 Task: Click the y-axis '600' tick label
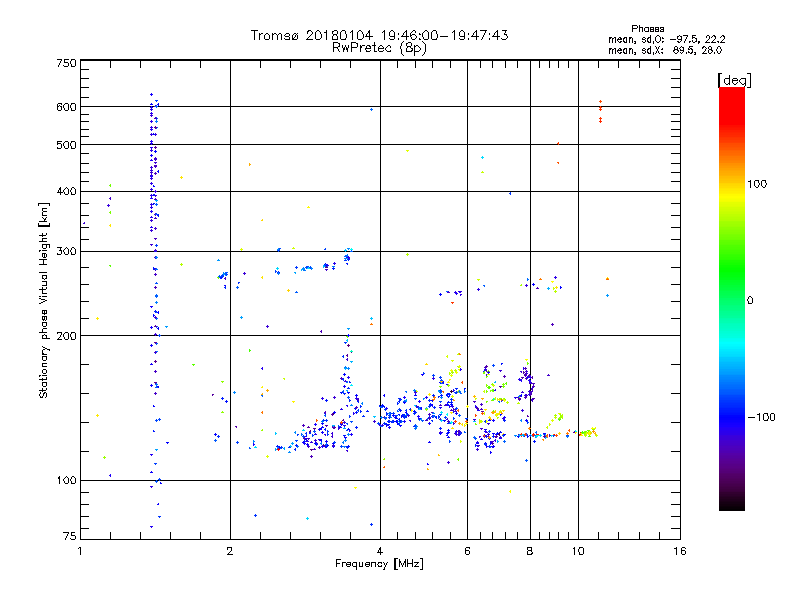67,107
